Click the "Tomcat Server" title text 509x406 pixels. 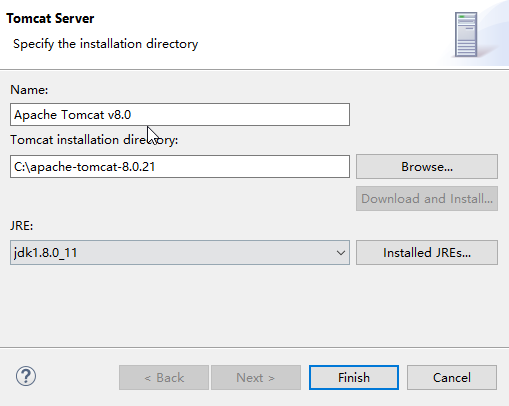pos(50,18)
